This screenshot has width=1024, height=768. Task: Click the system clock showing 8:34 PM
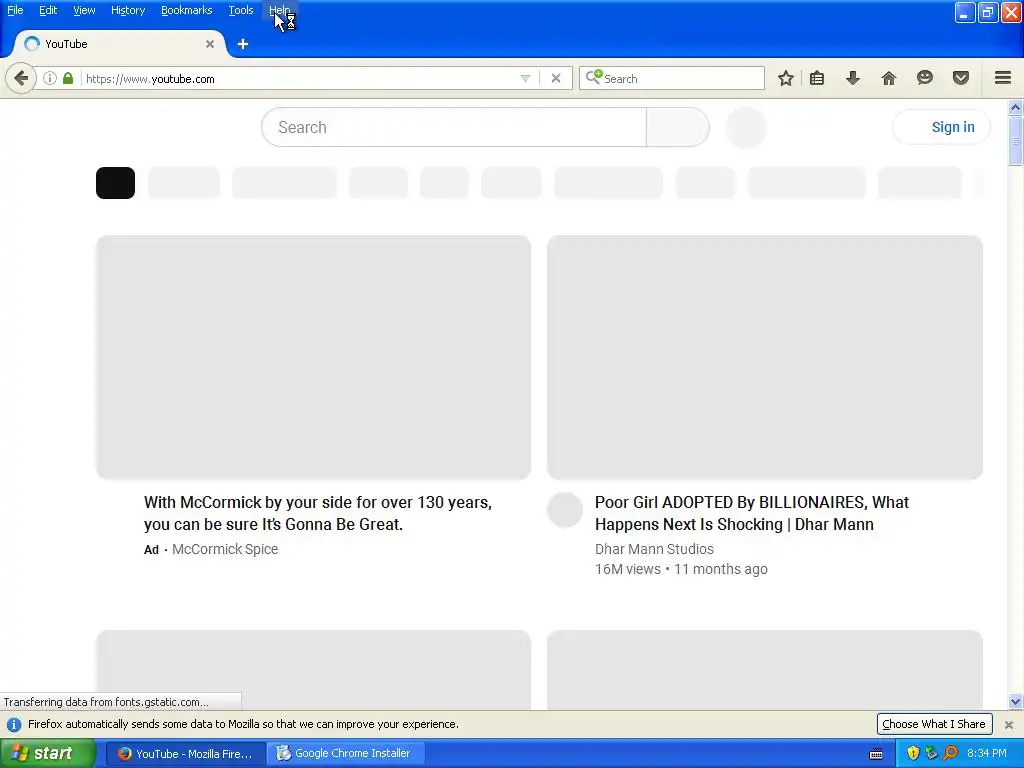987,754
